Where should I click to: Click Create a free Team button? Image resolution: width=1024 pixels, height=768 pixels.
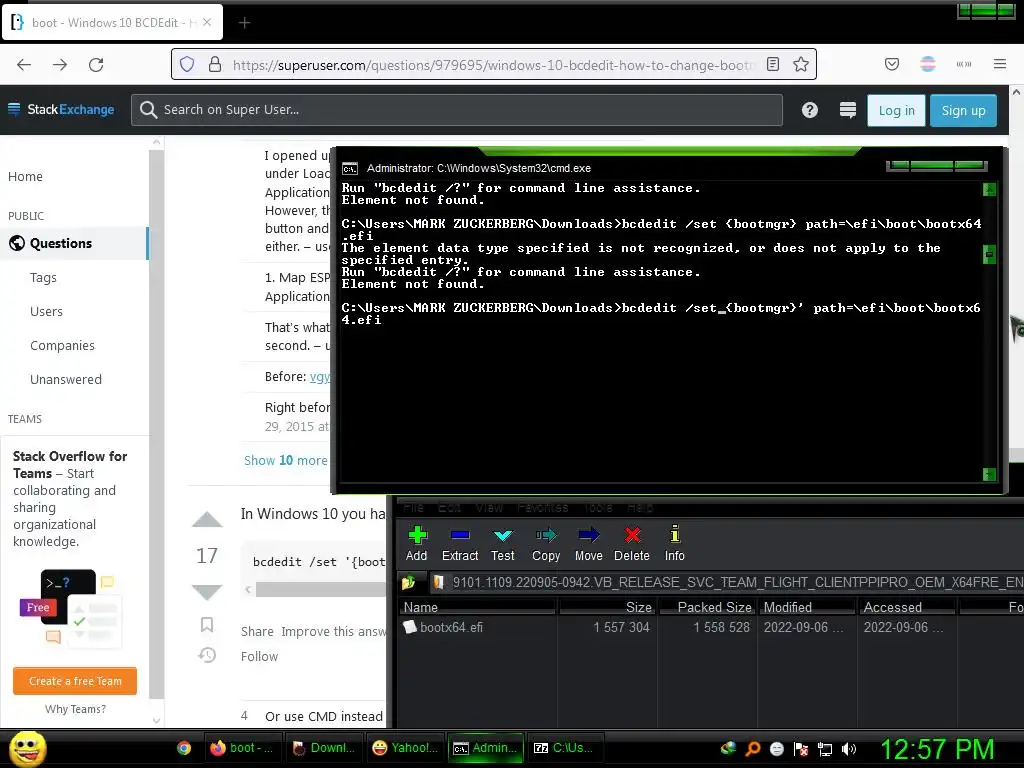click(x=75, y=681)
